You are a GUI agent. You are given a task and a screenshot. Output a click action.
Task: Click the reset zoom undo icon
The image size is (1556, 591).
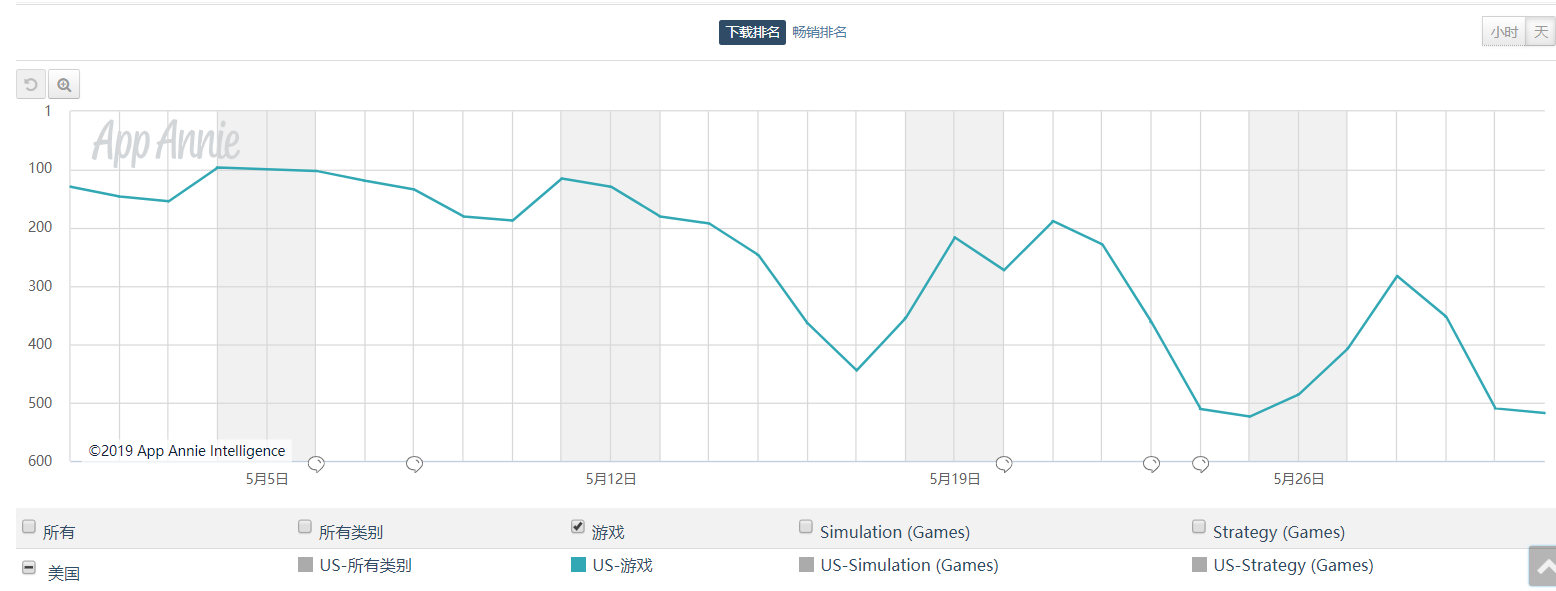pos(31,85)
